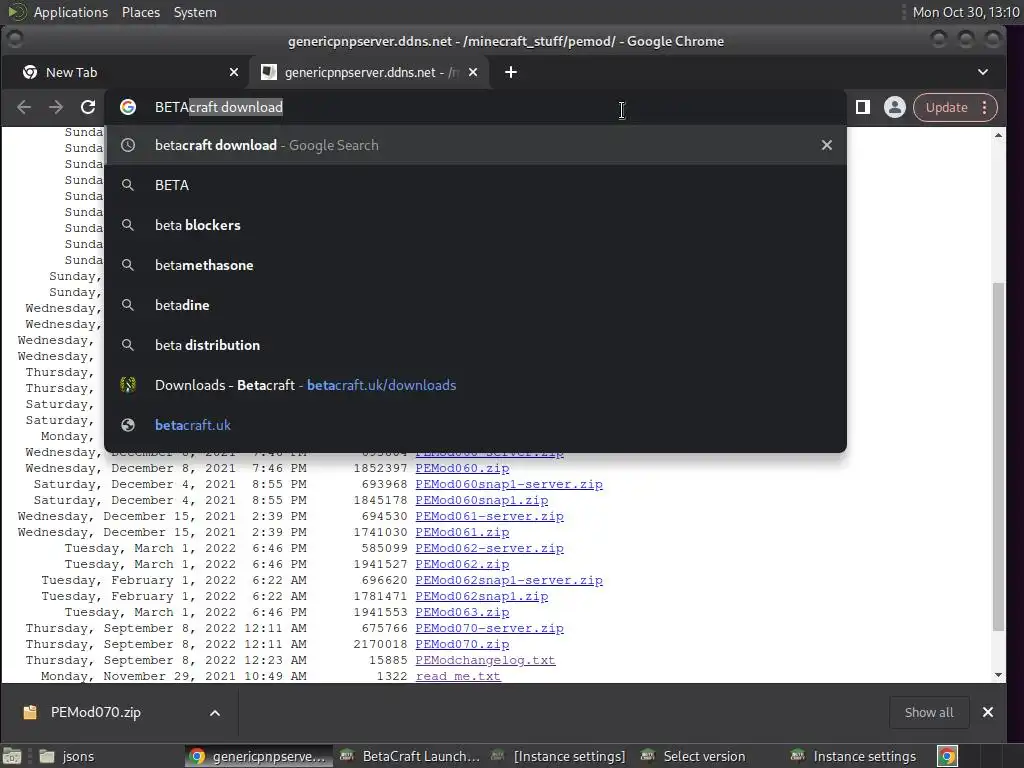Viewport: 1024px width, 768px height.
Task: Open downloaded PEMod070.zip in downloads bar
Action: [x=95, y=712]
